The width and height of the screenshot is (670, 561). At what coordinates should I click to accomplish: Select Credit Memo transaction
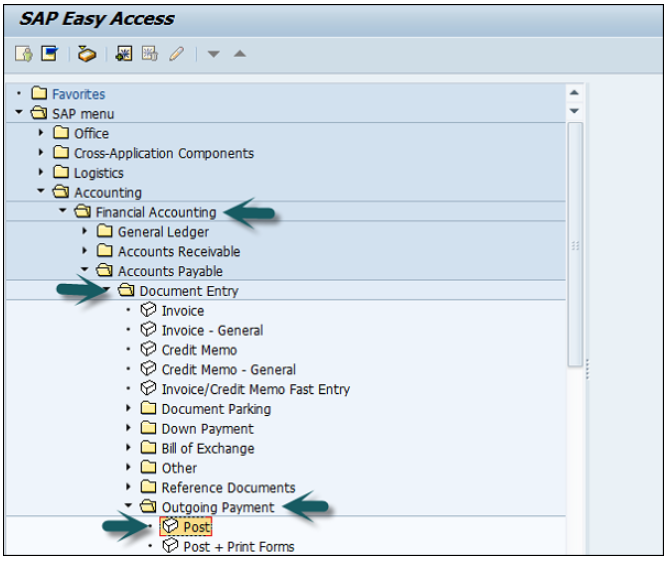click(199, 350)
